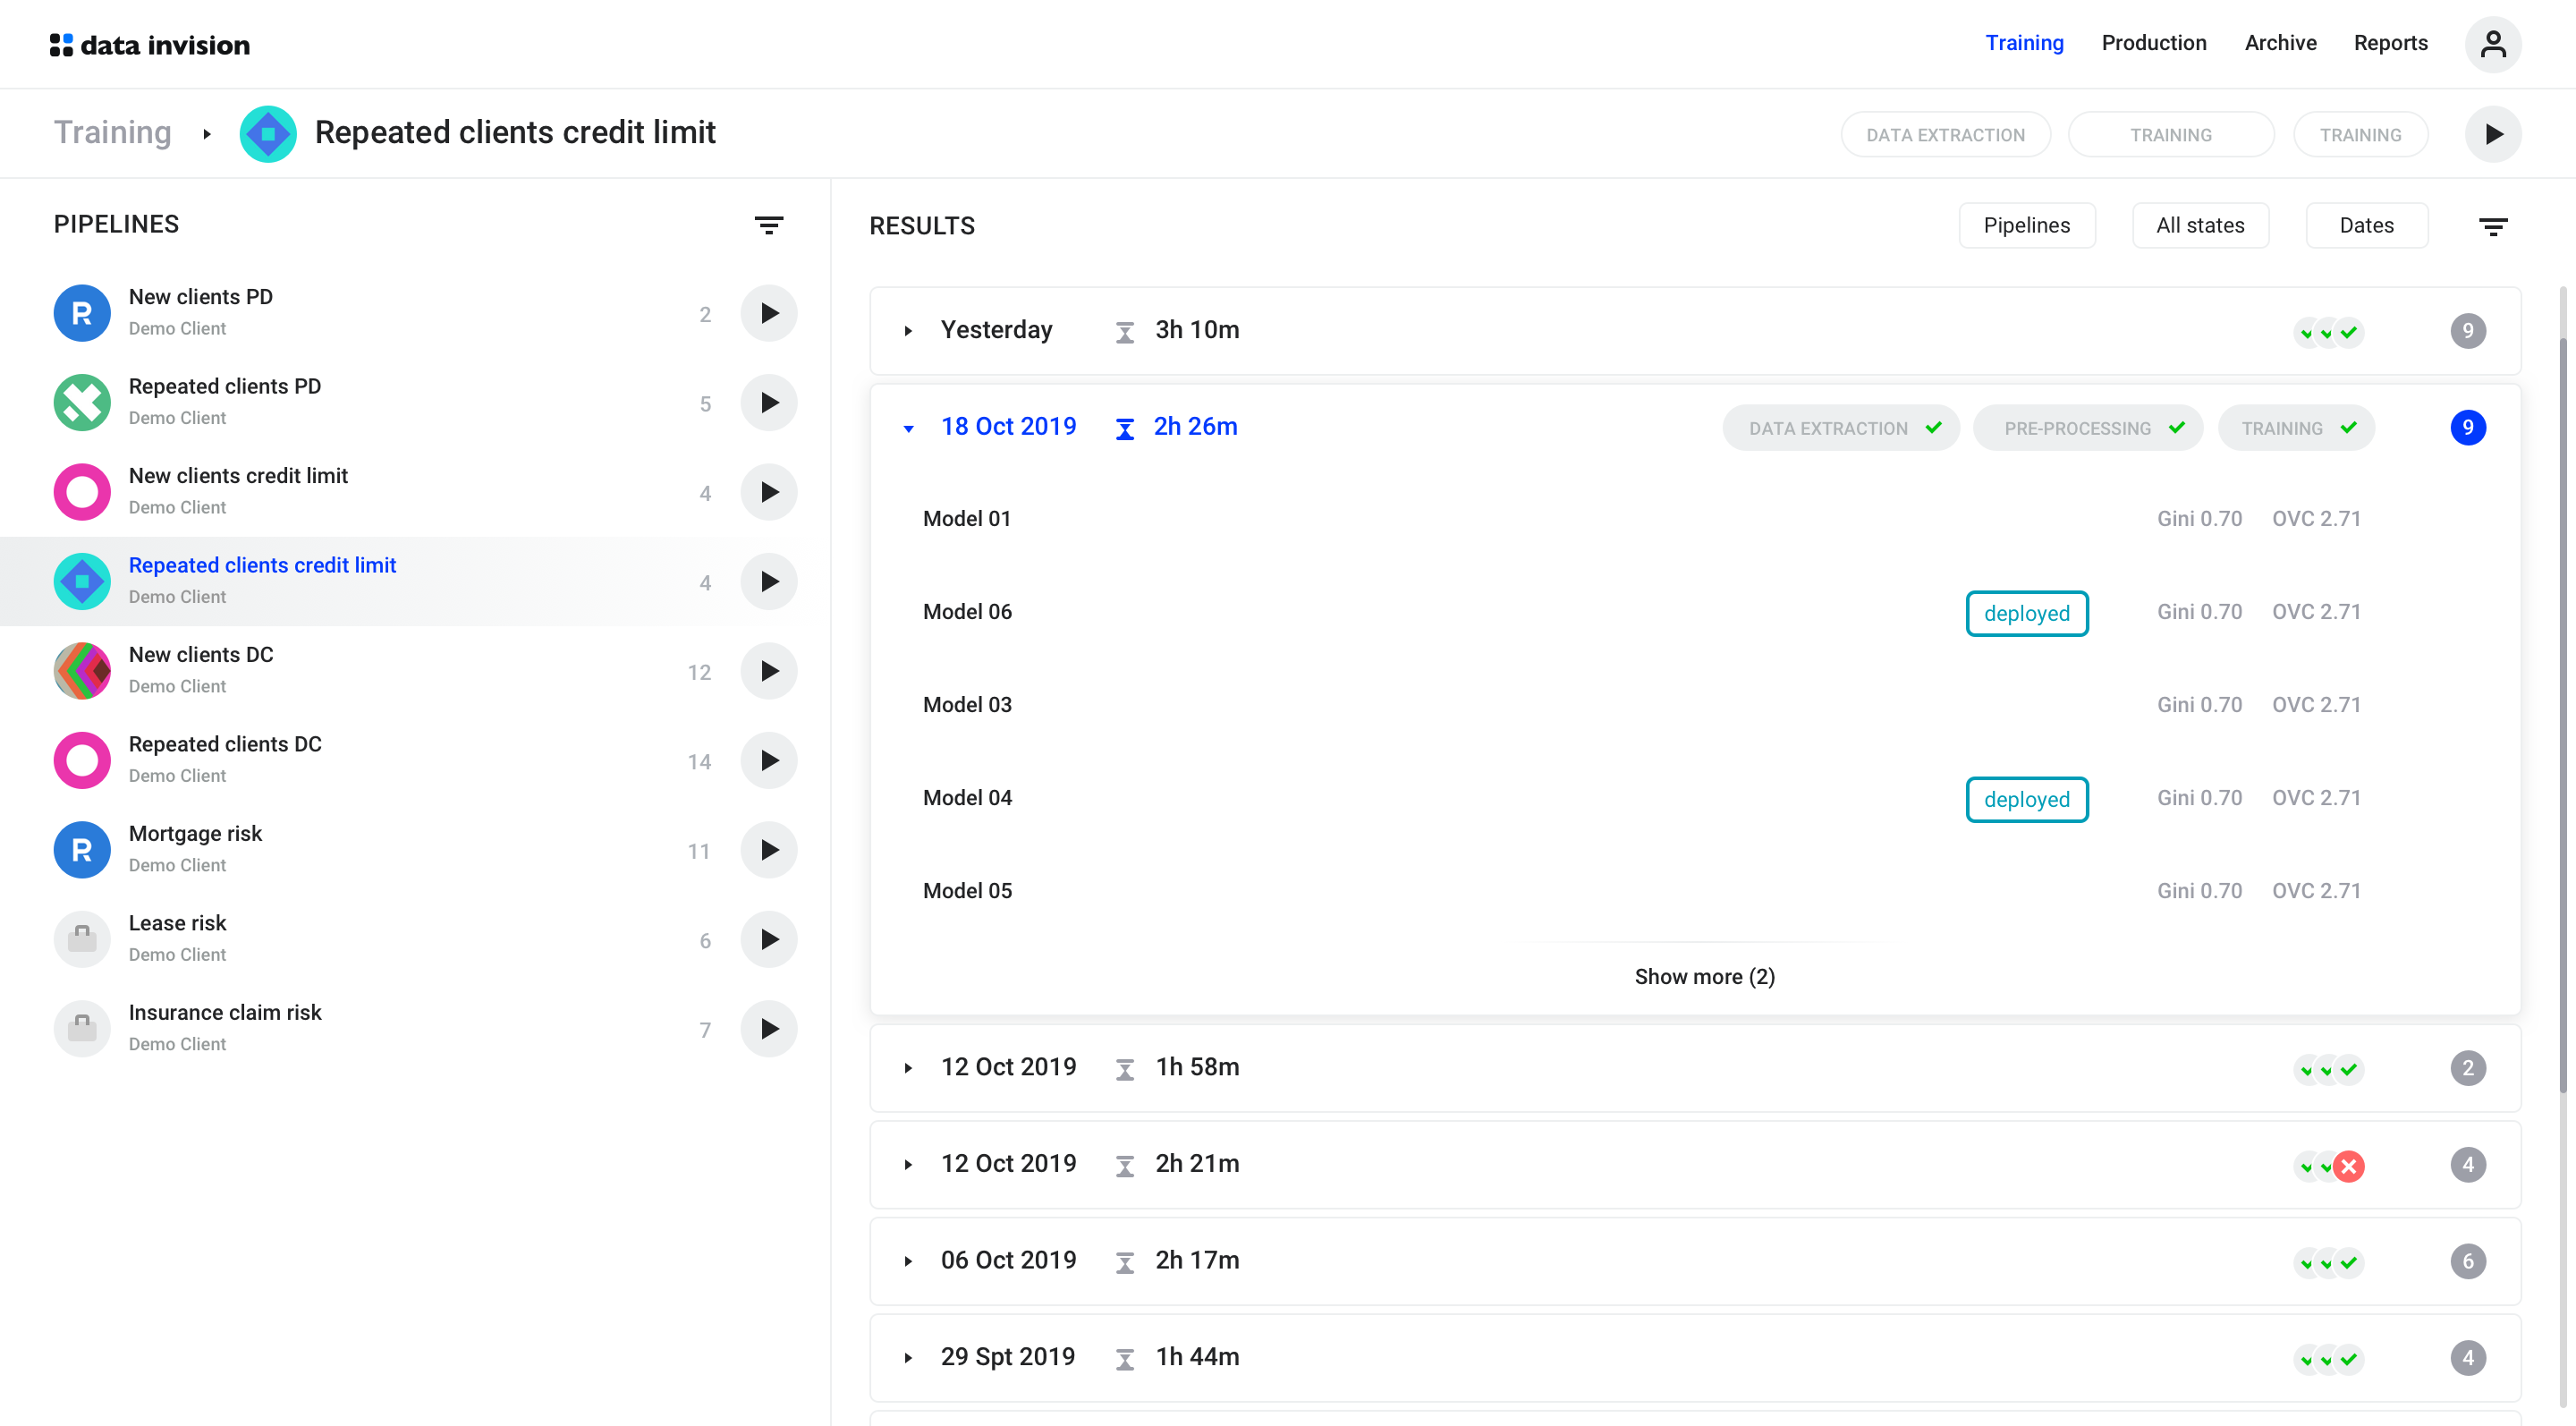Image resolution: width=2576 pixels, height=1426 pixels.
Task: Open Model 03 result row
Action: point(1695,705)
